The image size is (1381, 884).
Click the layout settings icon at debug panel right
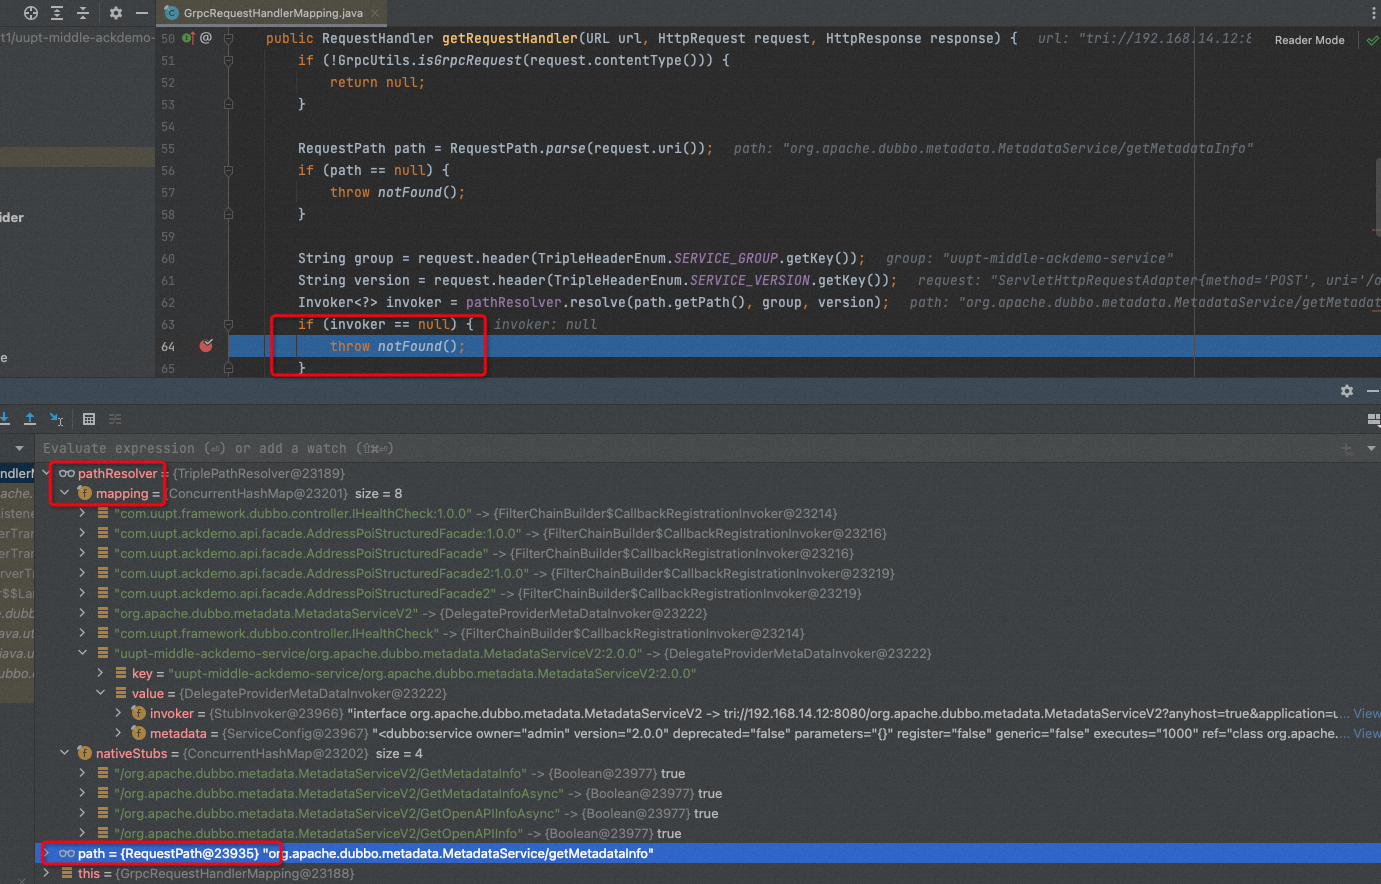(1374, 420)
